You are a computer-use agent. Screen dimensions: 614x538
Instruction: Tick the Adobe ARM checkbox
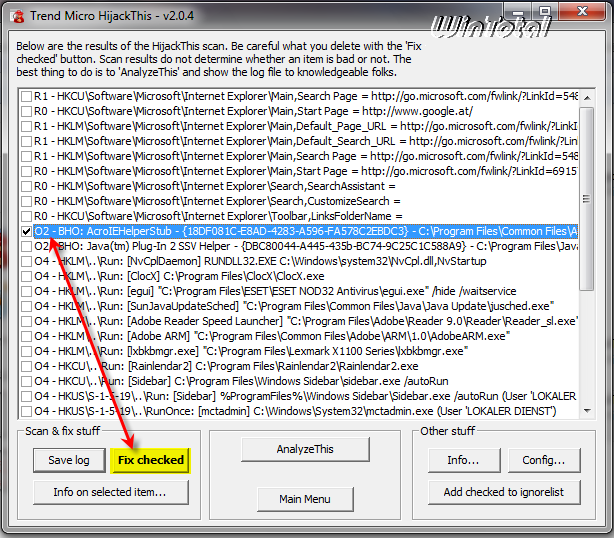click(x=26, y=336)
